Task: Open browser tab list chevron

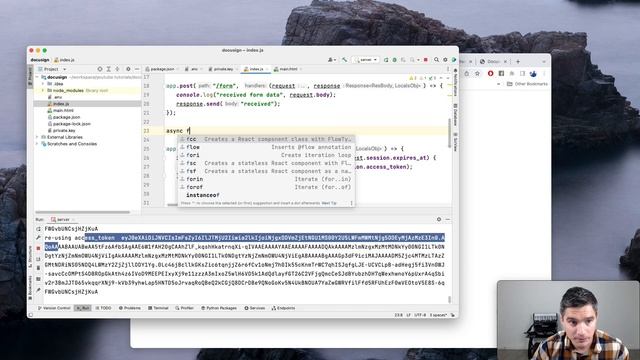Action: 544,62
